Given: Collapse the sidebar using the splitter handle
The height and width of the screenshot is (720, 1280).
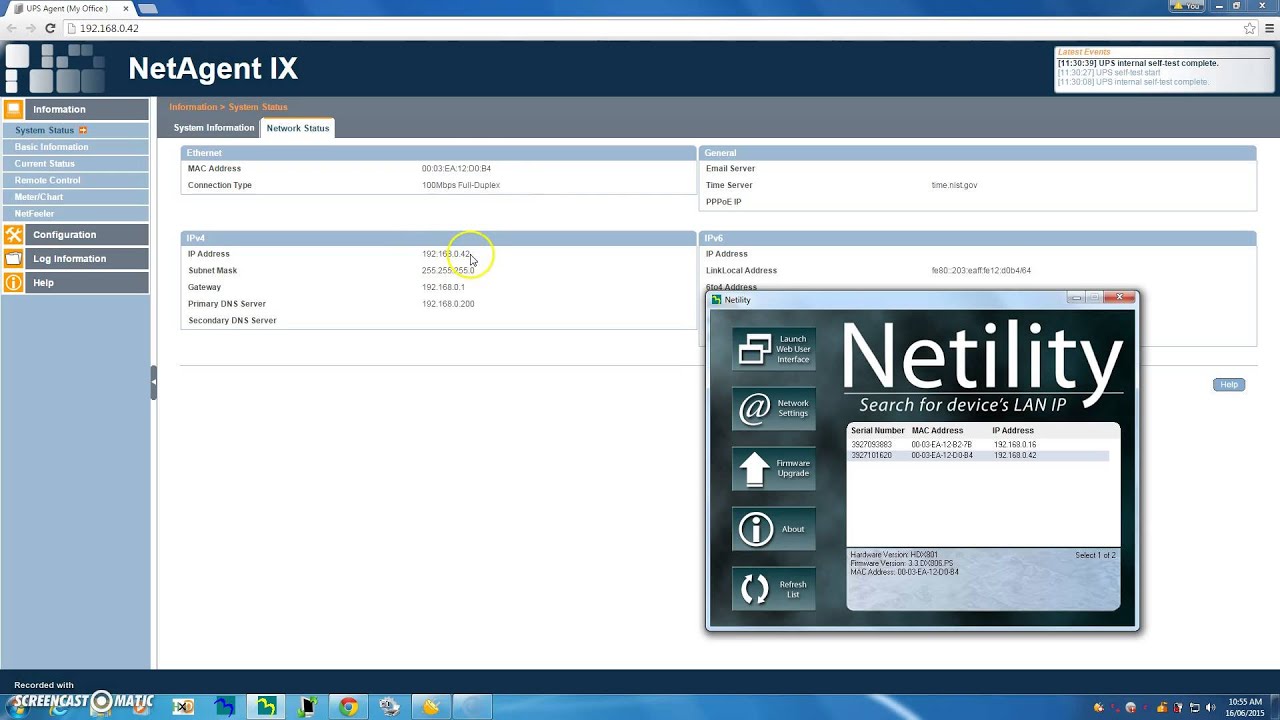Looking at the screenshot, I should (x=153, y=382).
